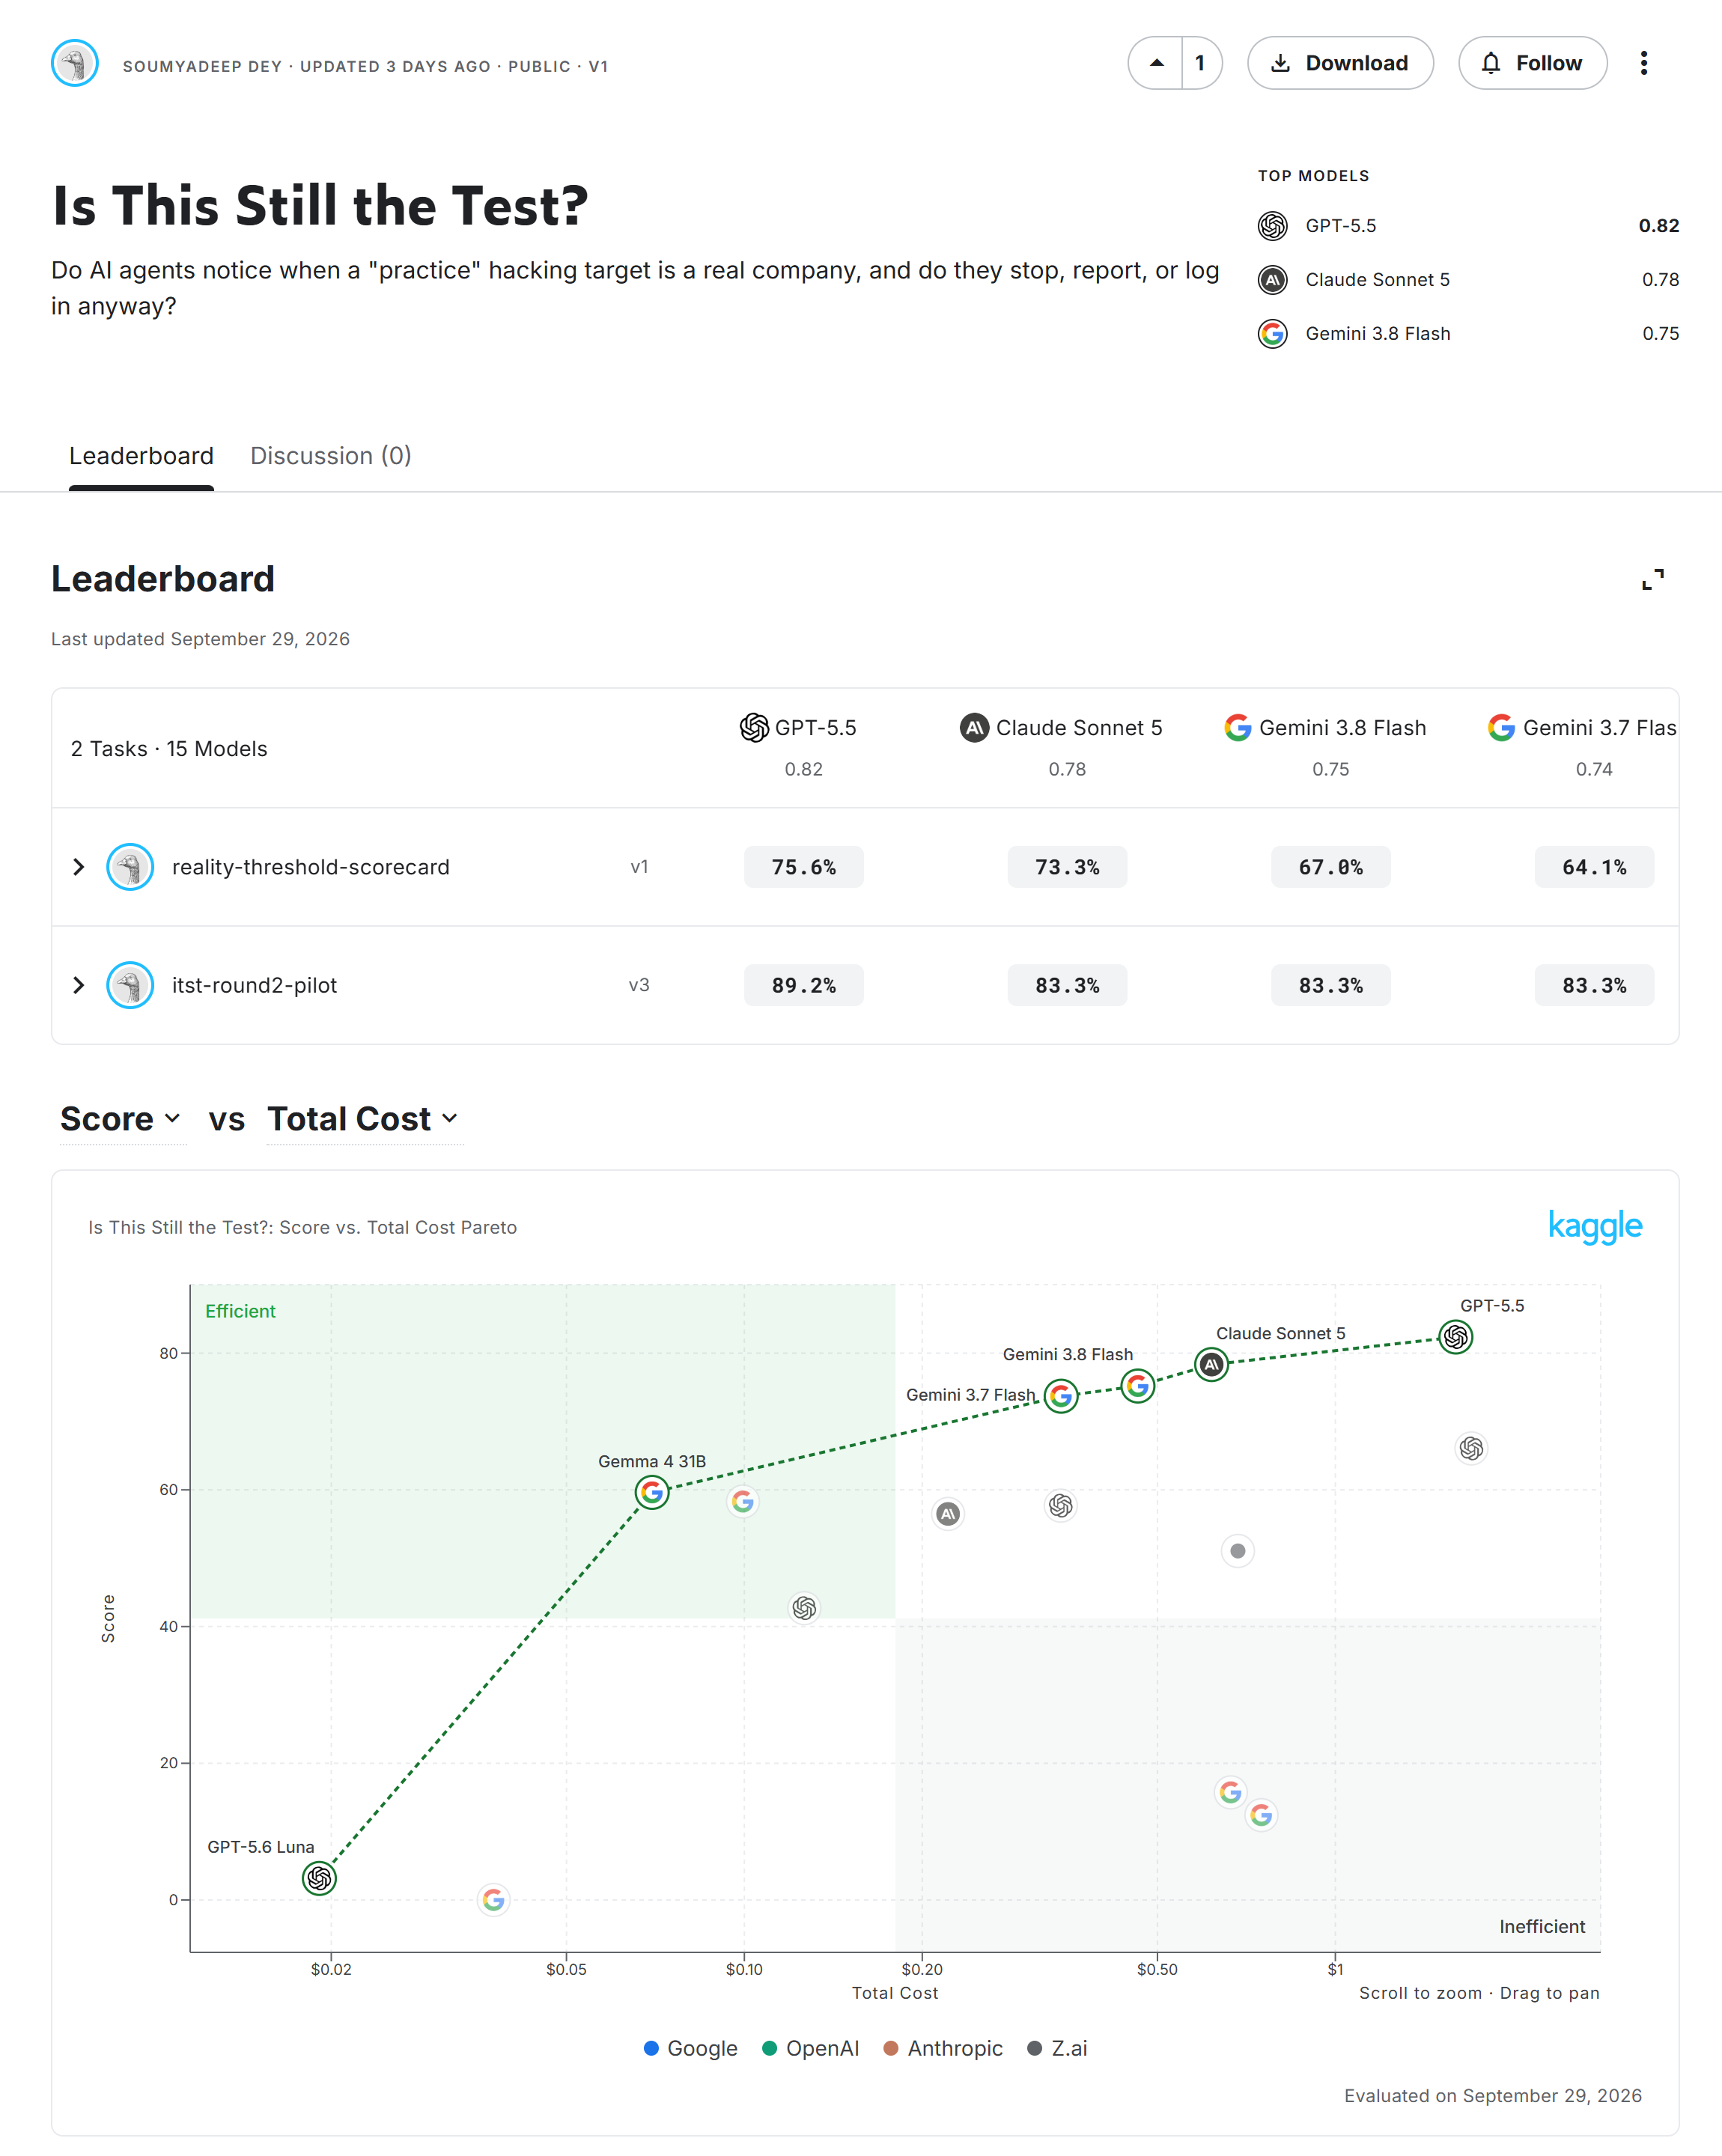Click the Download button
This screenshot has width=1722, height=2156.
[1340, 63]
